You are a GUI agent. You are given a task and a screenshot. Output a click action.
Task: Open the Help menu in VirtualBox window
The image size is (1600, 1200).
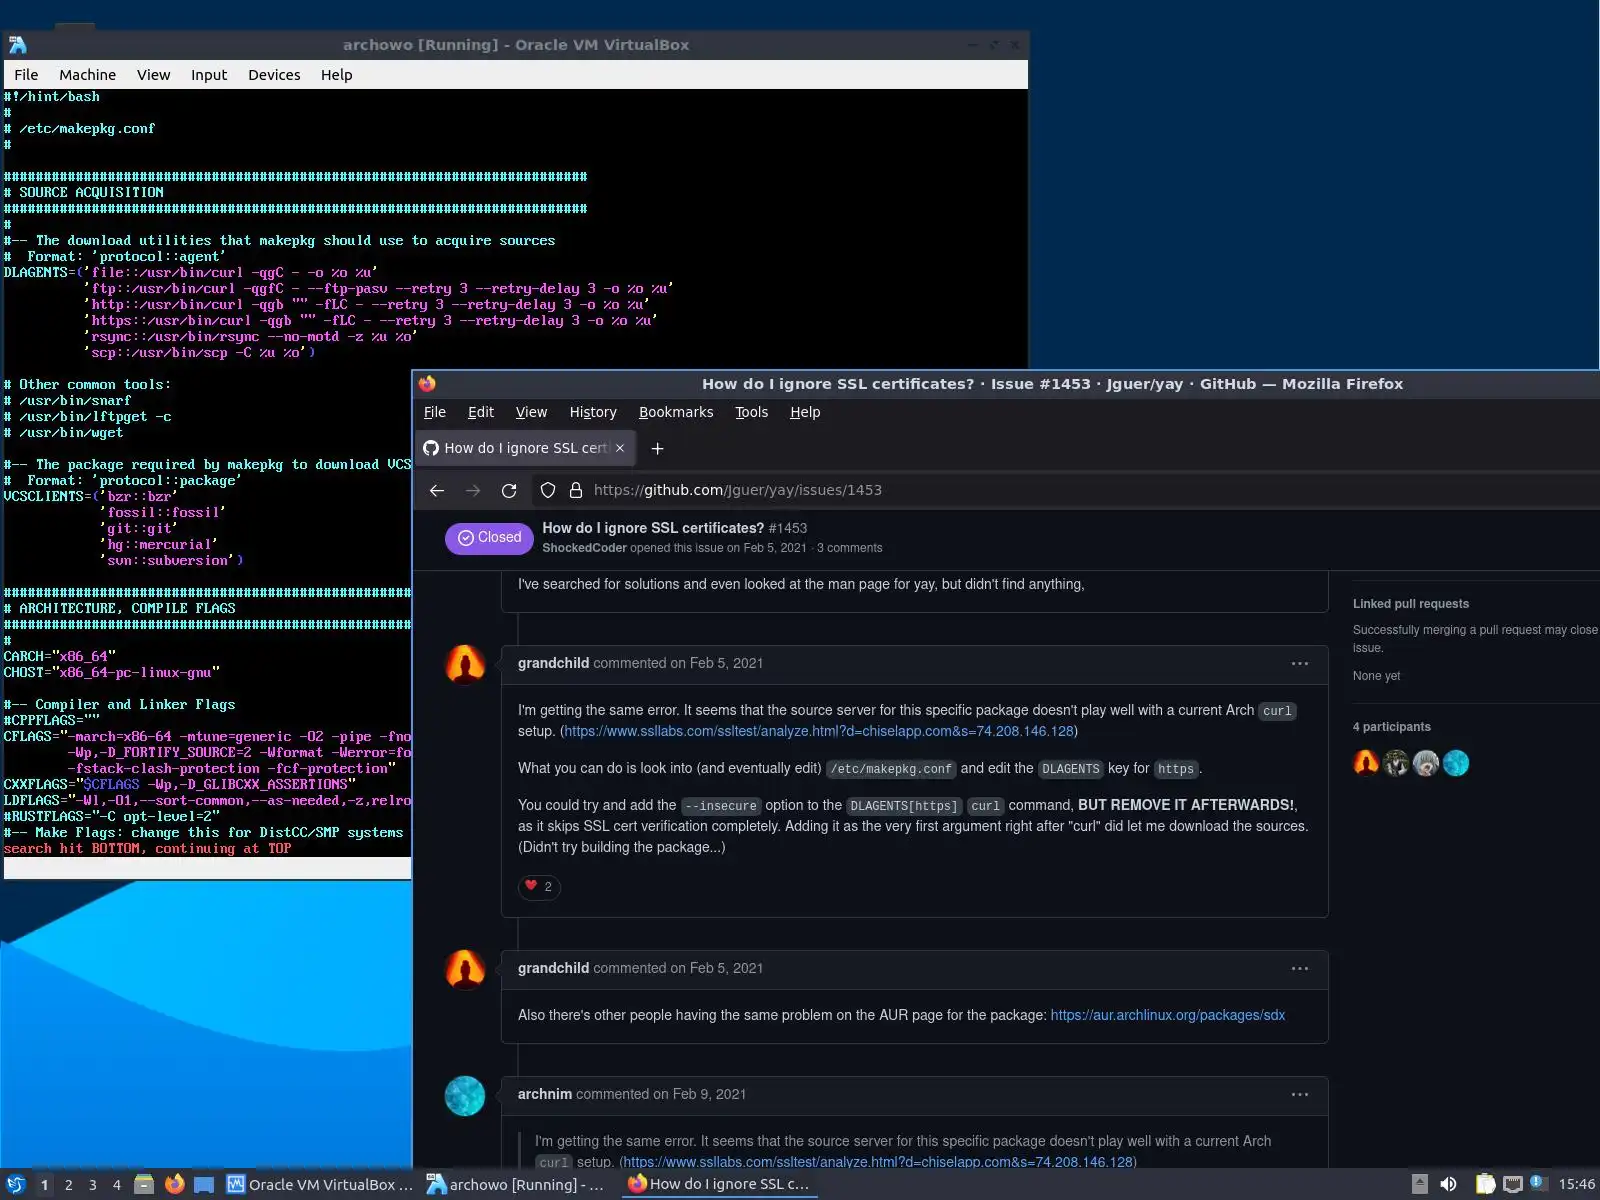click(336, 75)
